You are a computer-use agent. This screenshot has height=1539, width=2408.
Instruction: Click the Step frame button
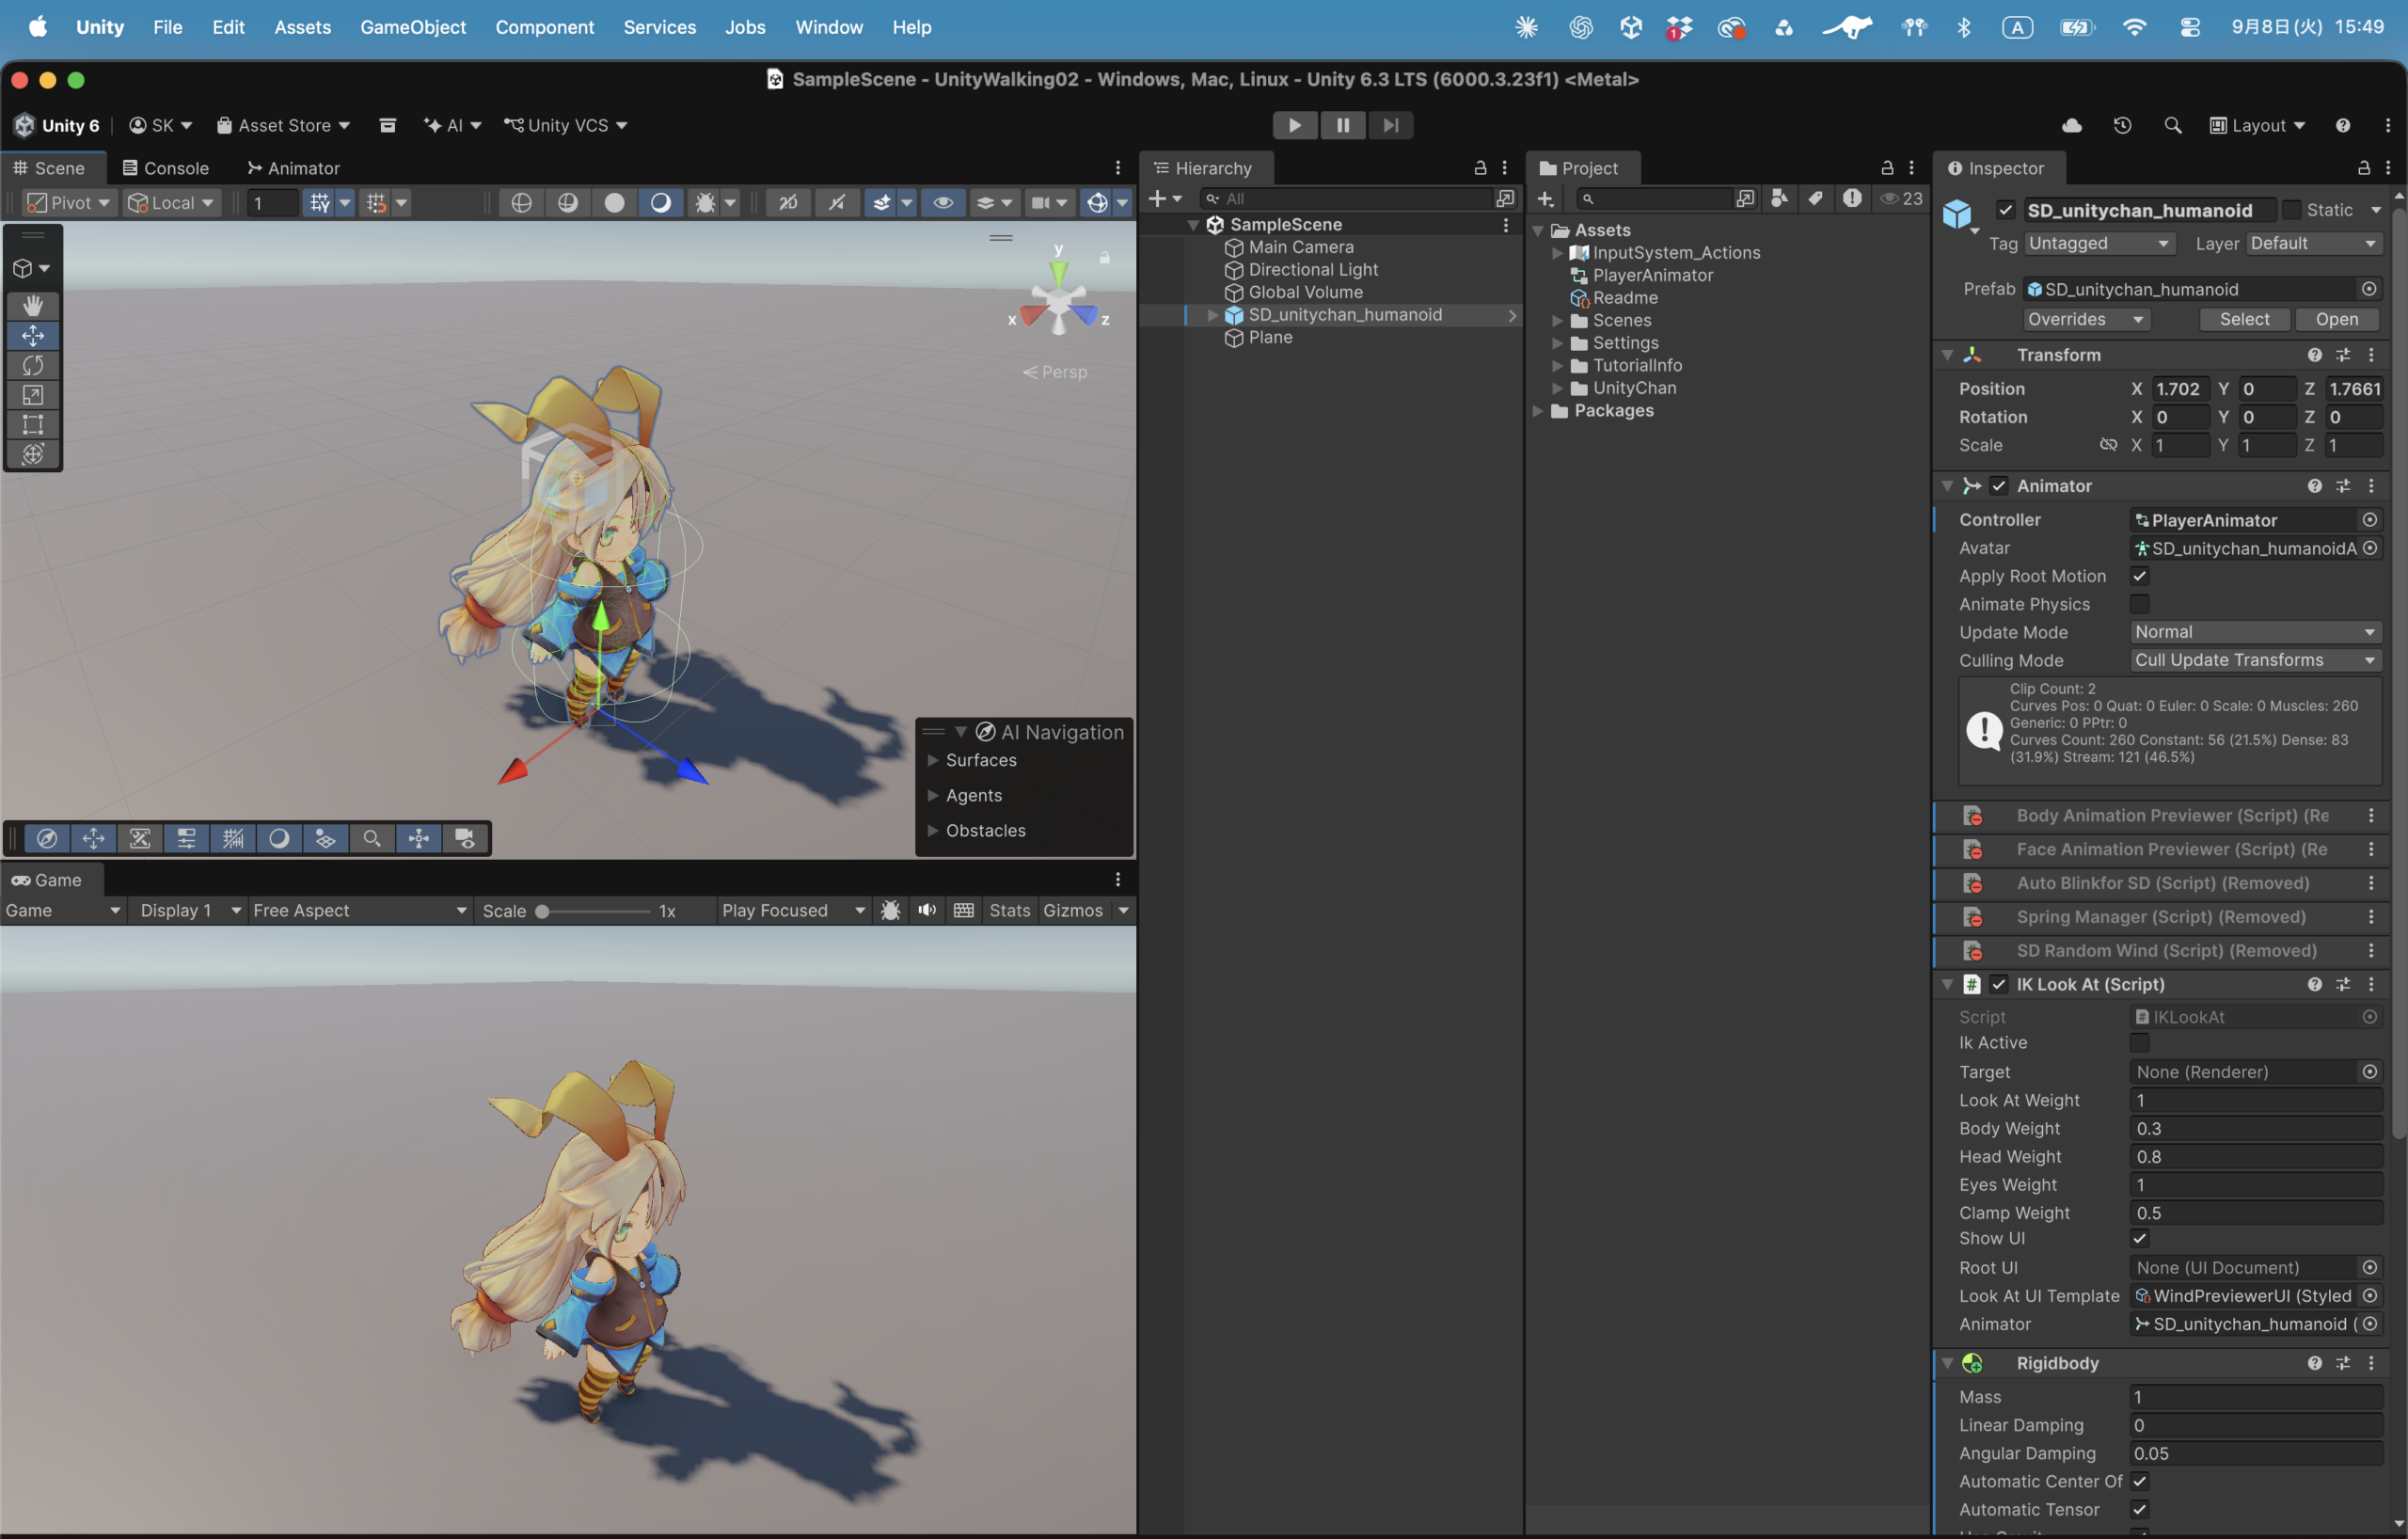pos(1391,125)
